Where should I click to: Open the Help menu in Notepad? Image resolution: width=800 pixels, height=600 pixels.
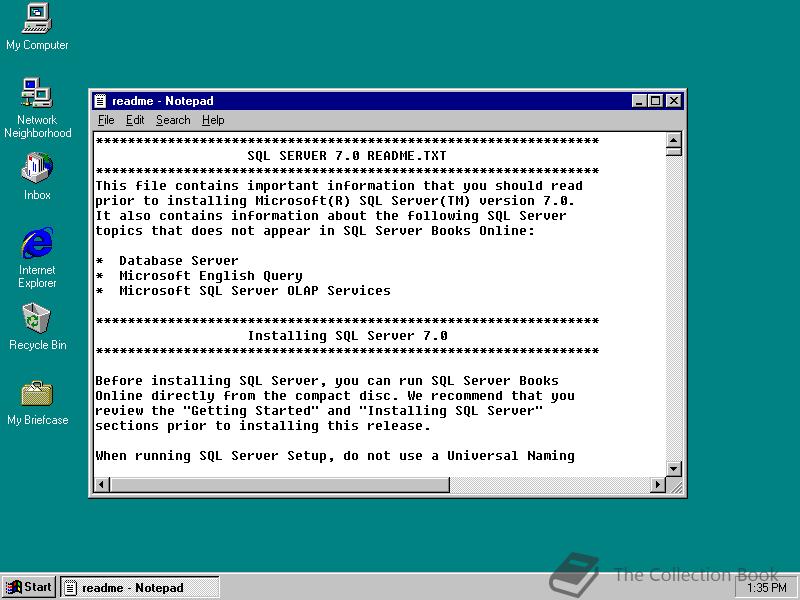point(213,120)
